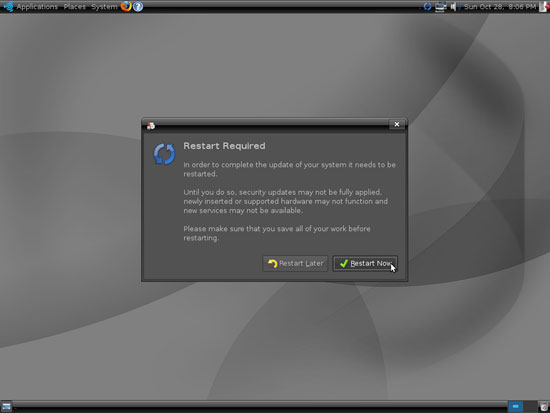Viewport: 550px width, 413px height.
Task: Switch to the second workspace
Action: point(530,406)
